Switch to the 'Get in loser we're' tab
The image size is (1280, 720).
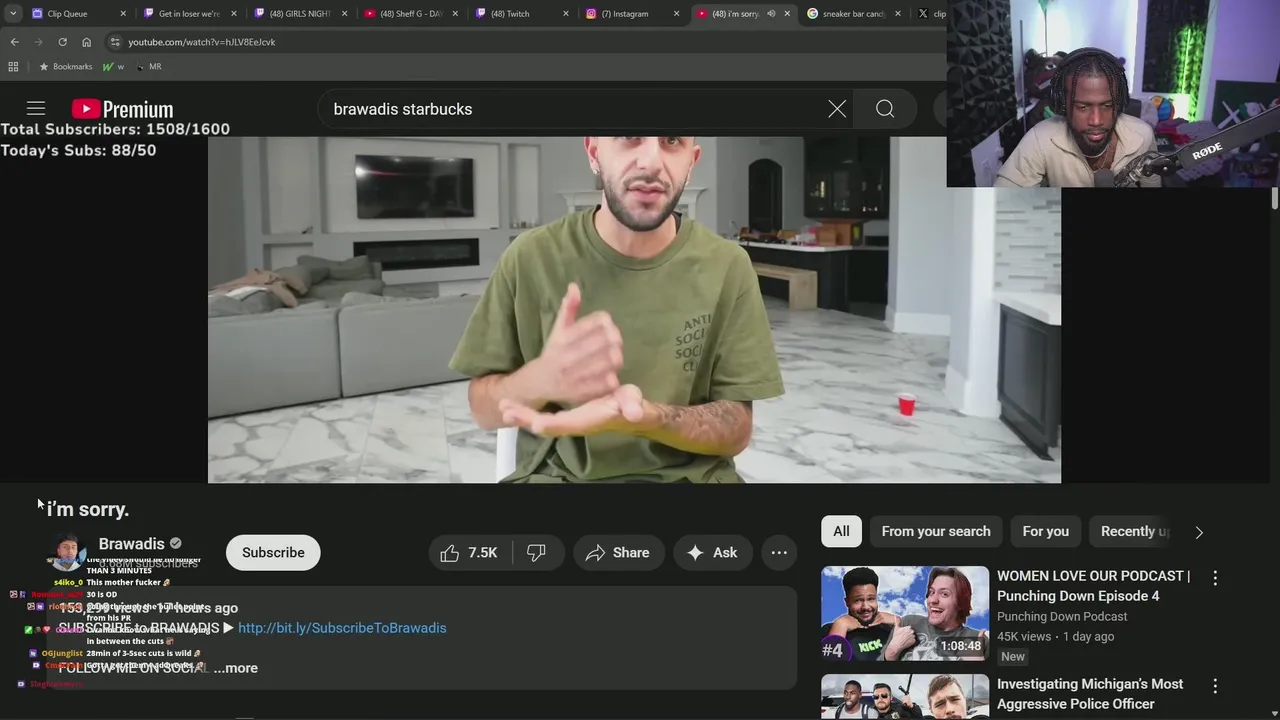point(189,14)
